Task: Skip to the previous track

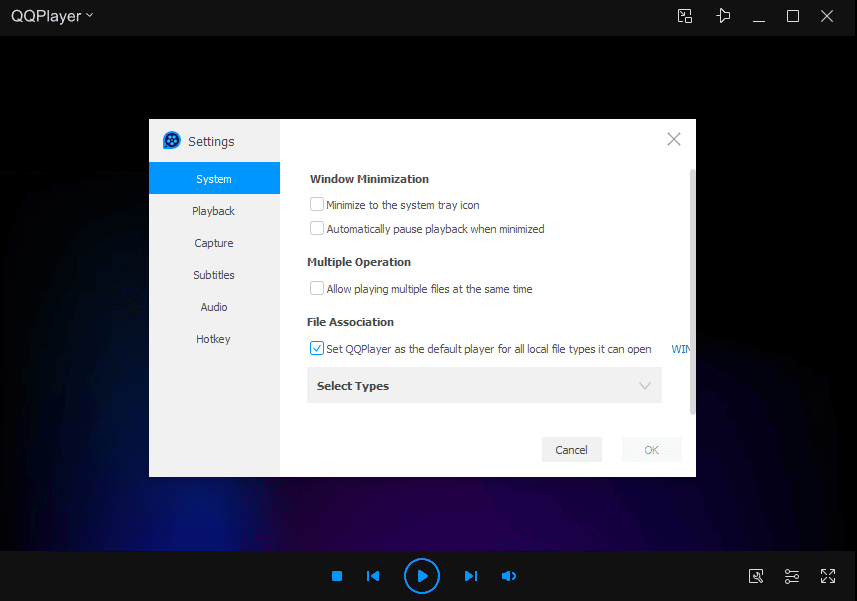Action: [373, 576]
